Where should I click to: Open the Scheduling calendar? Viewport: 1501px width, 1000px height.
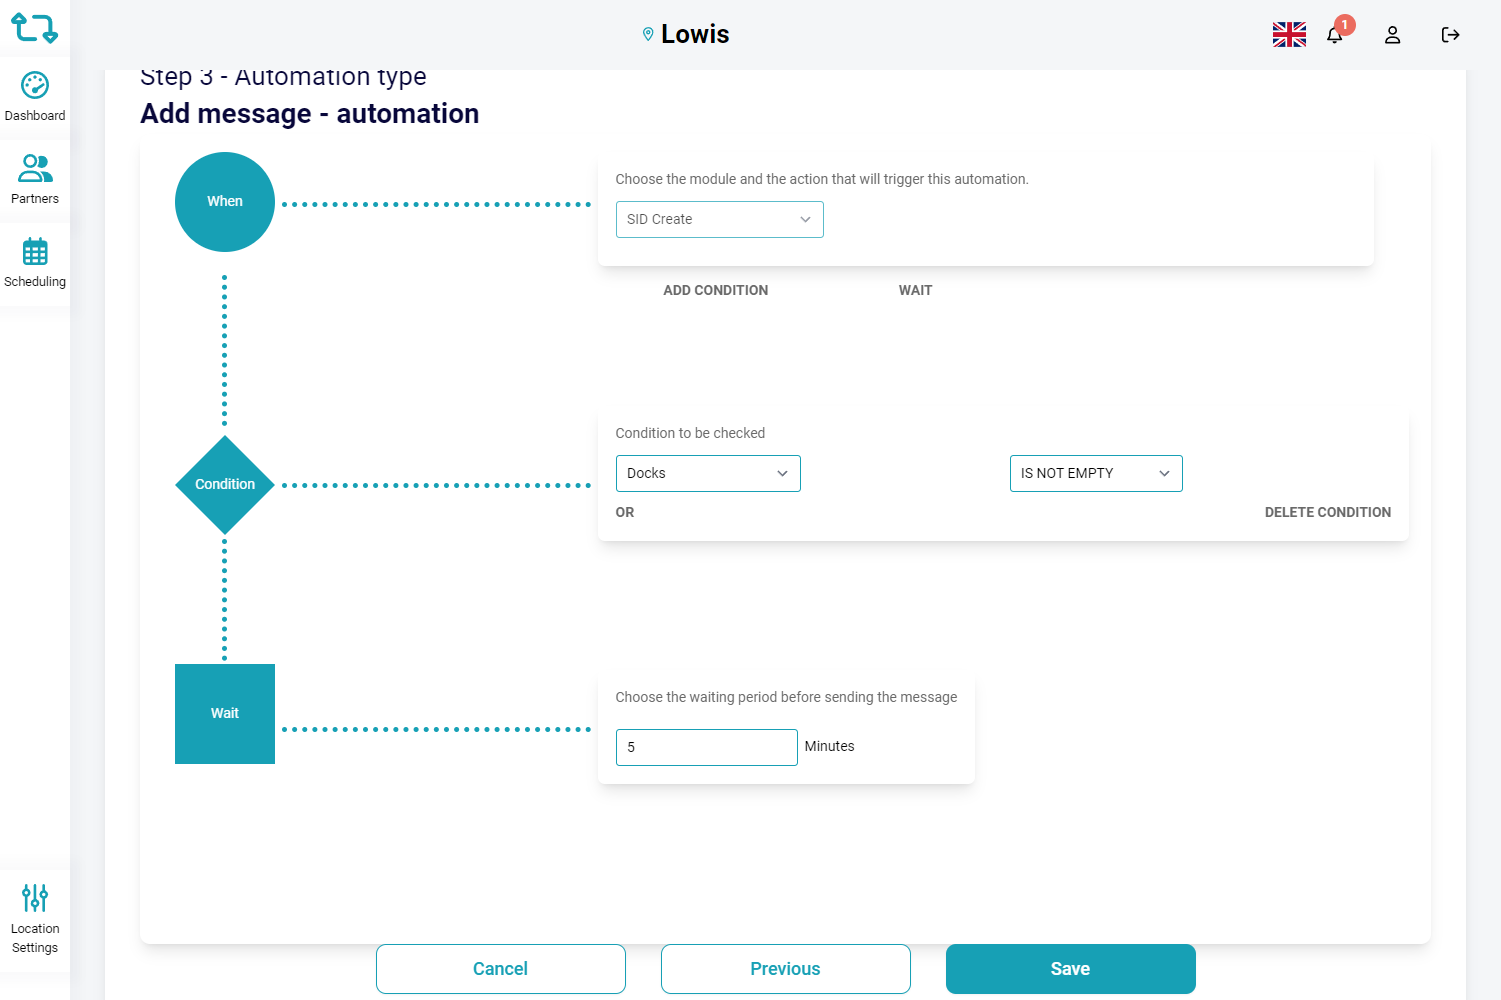click(x=35, y=263)
